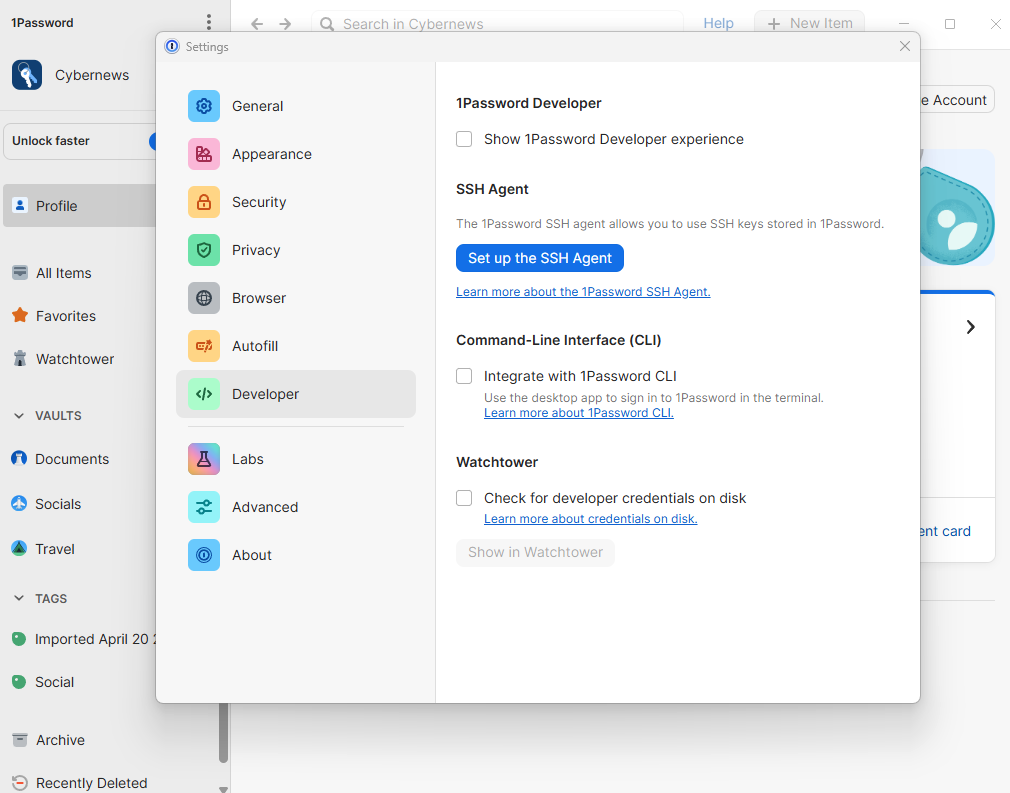Collapse the TAGS section
This screenshot has height=793, width=1010.
pos(19,598)
